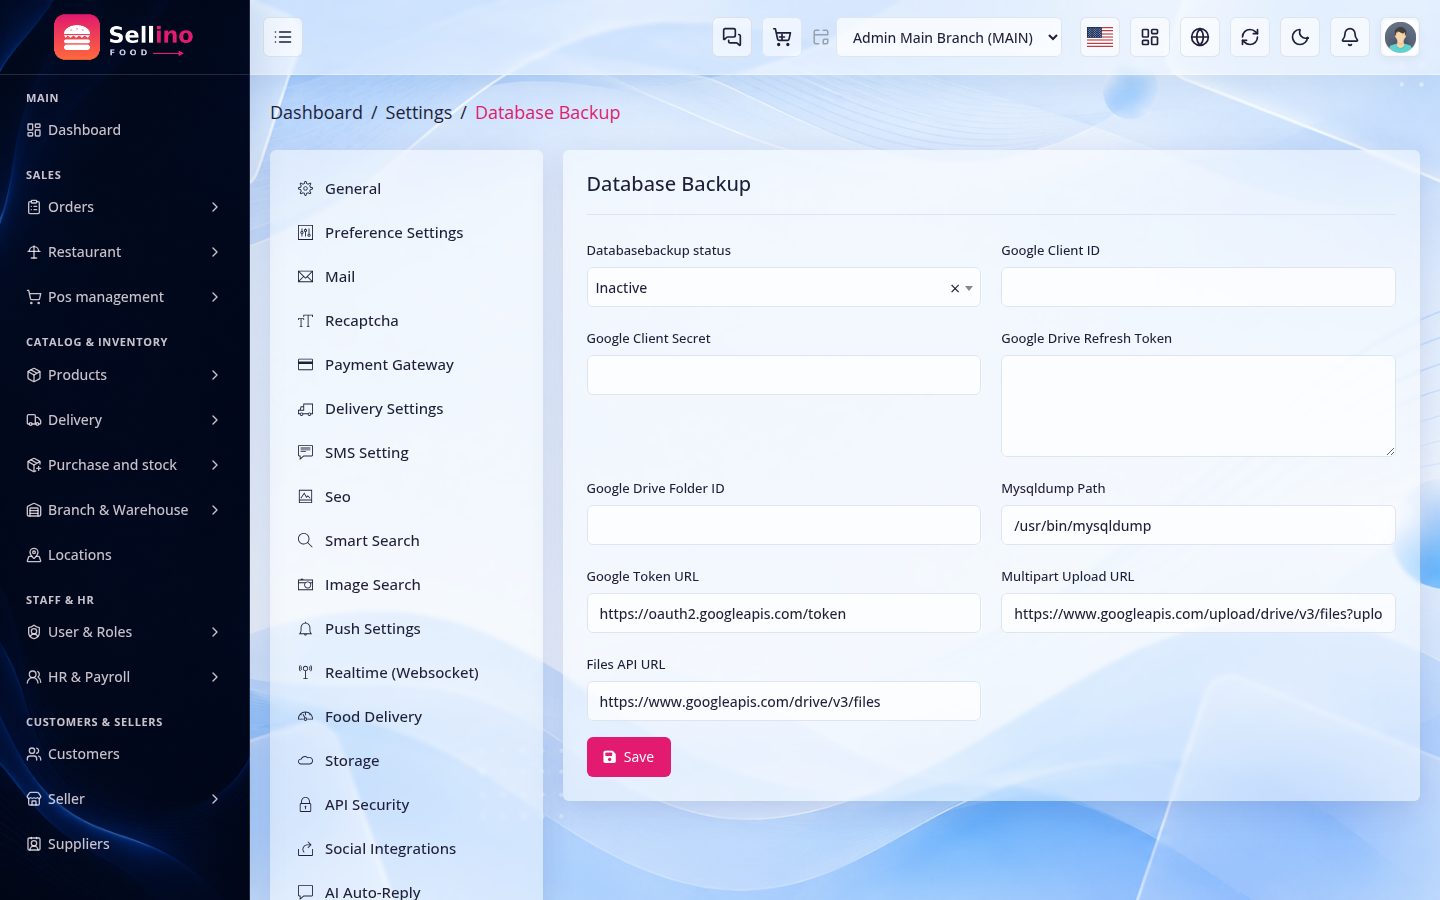This screenshot has width=1440, height=900.
Task: Clear the Inactive status selection
Action: pyautogui.click(x=955, y=288)
